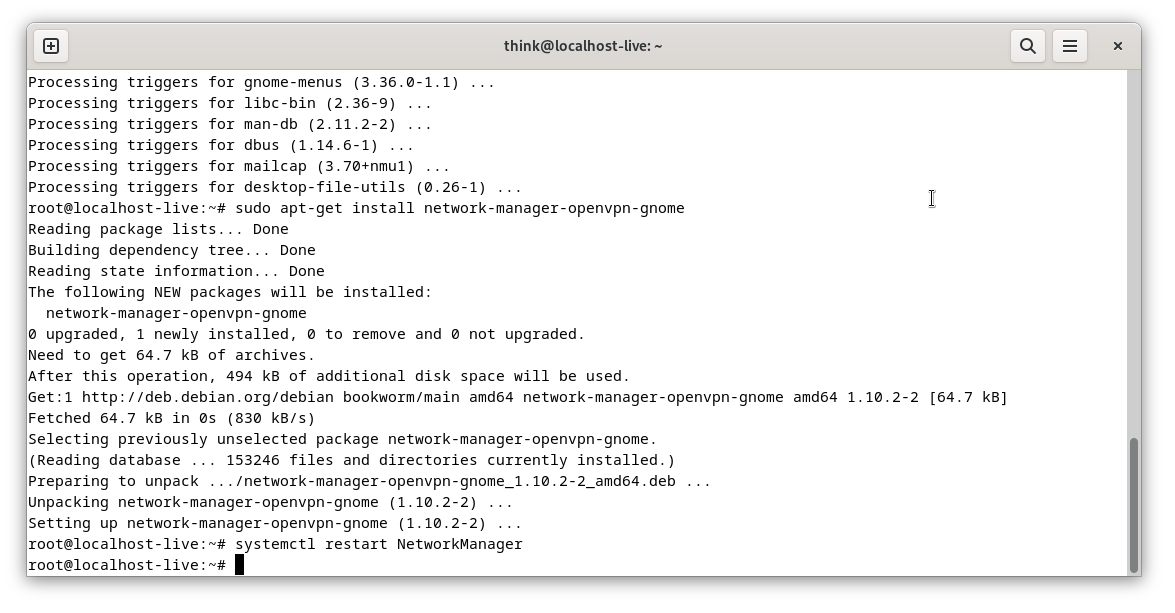Click the Setting up network-manager-openvpn-gnome line
Screen dimensions: 1175x613
point(275,523)
